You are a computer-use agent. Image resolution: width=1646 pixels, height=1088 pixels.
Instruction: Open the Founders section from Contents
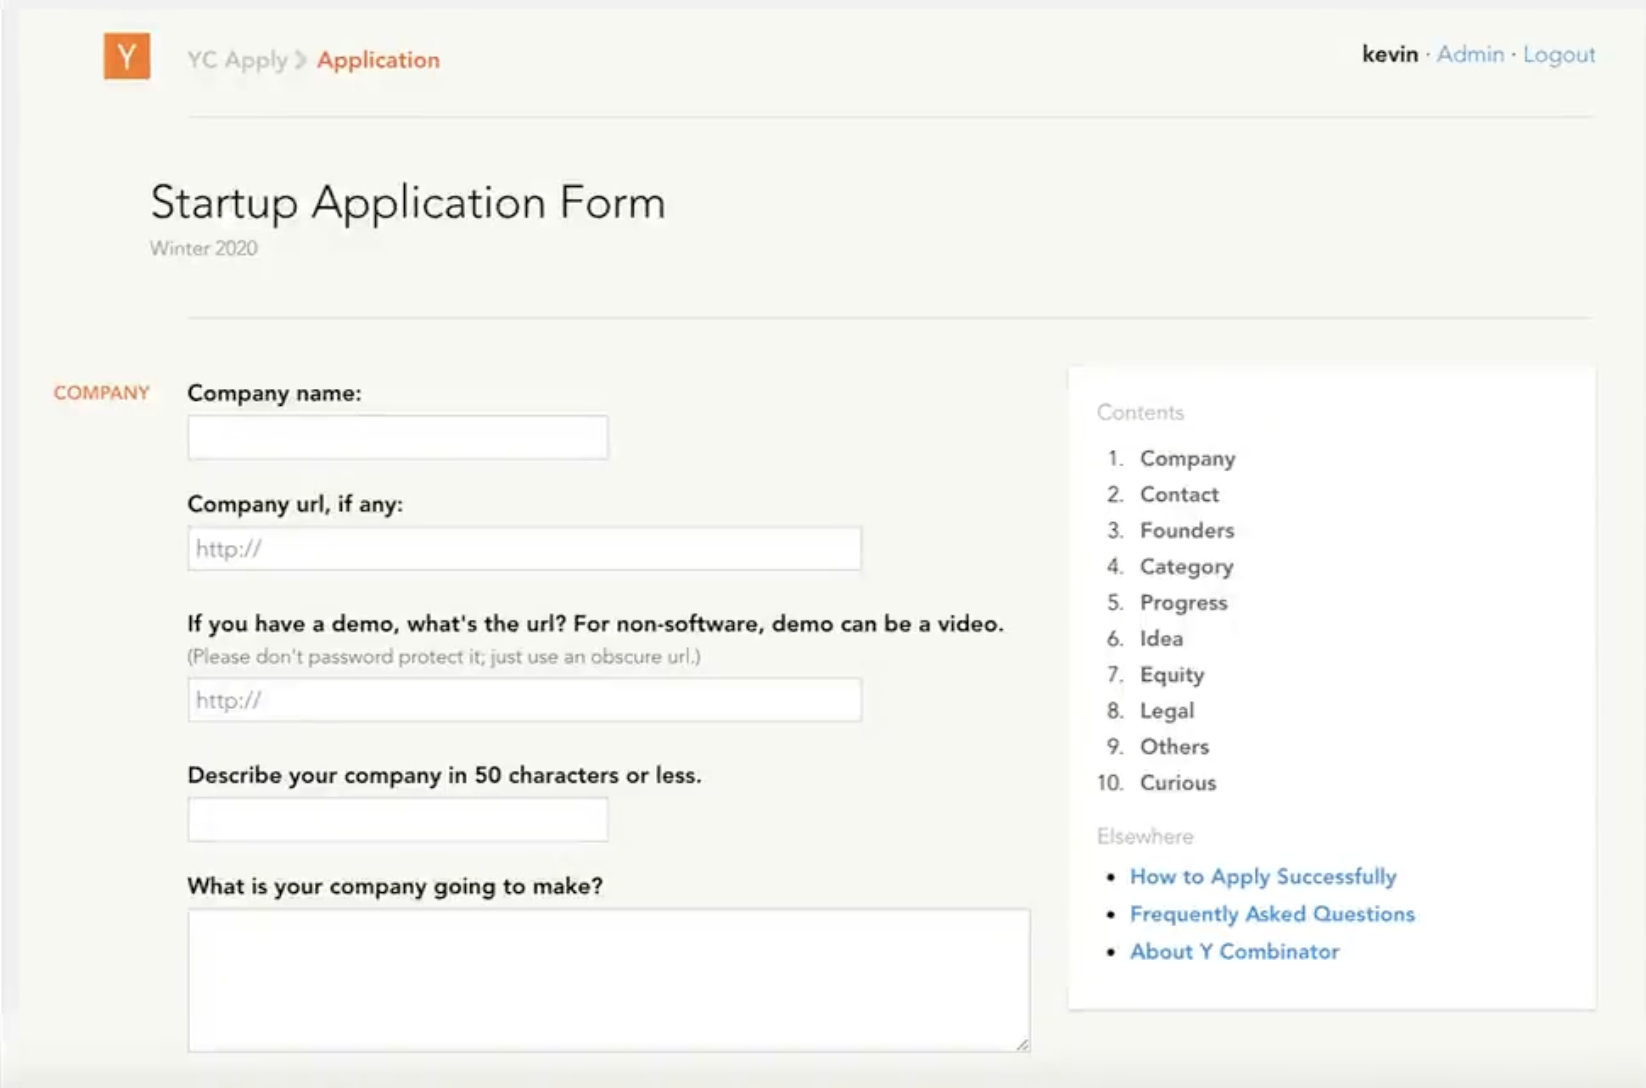1187,530
